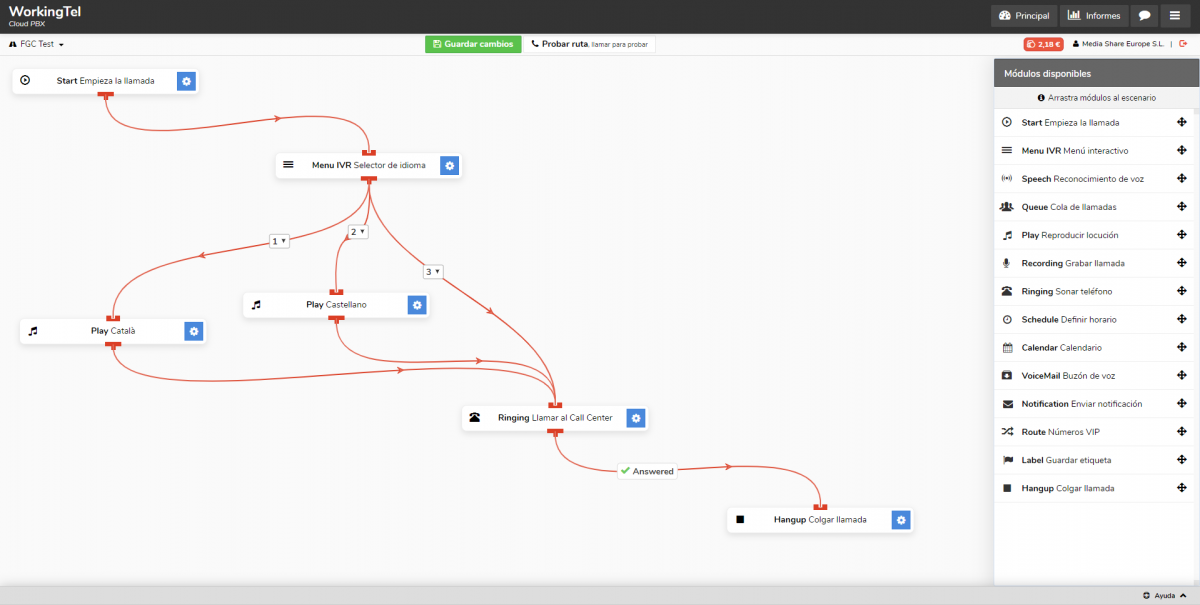Open Ringing Llamar al Call Center settings
Viewport: 1200px width, 605px height.
click(x=636, y=418)
